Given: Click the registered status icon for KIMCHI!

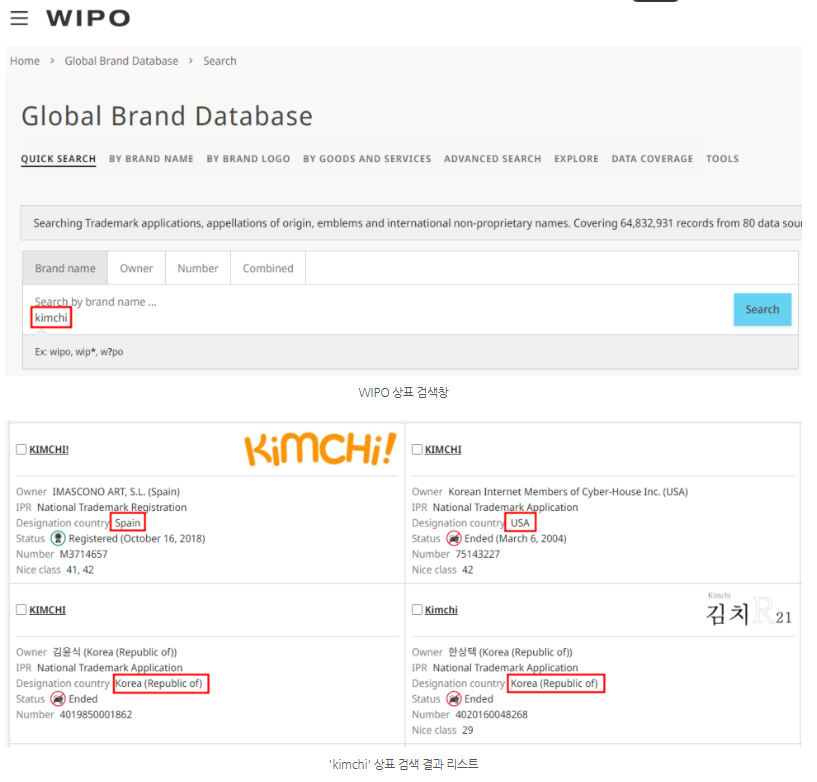Looking at the screenshot, I should pos(58,538).
